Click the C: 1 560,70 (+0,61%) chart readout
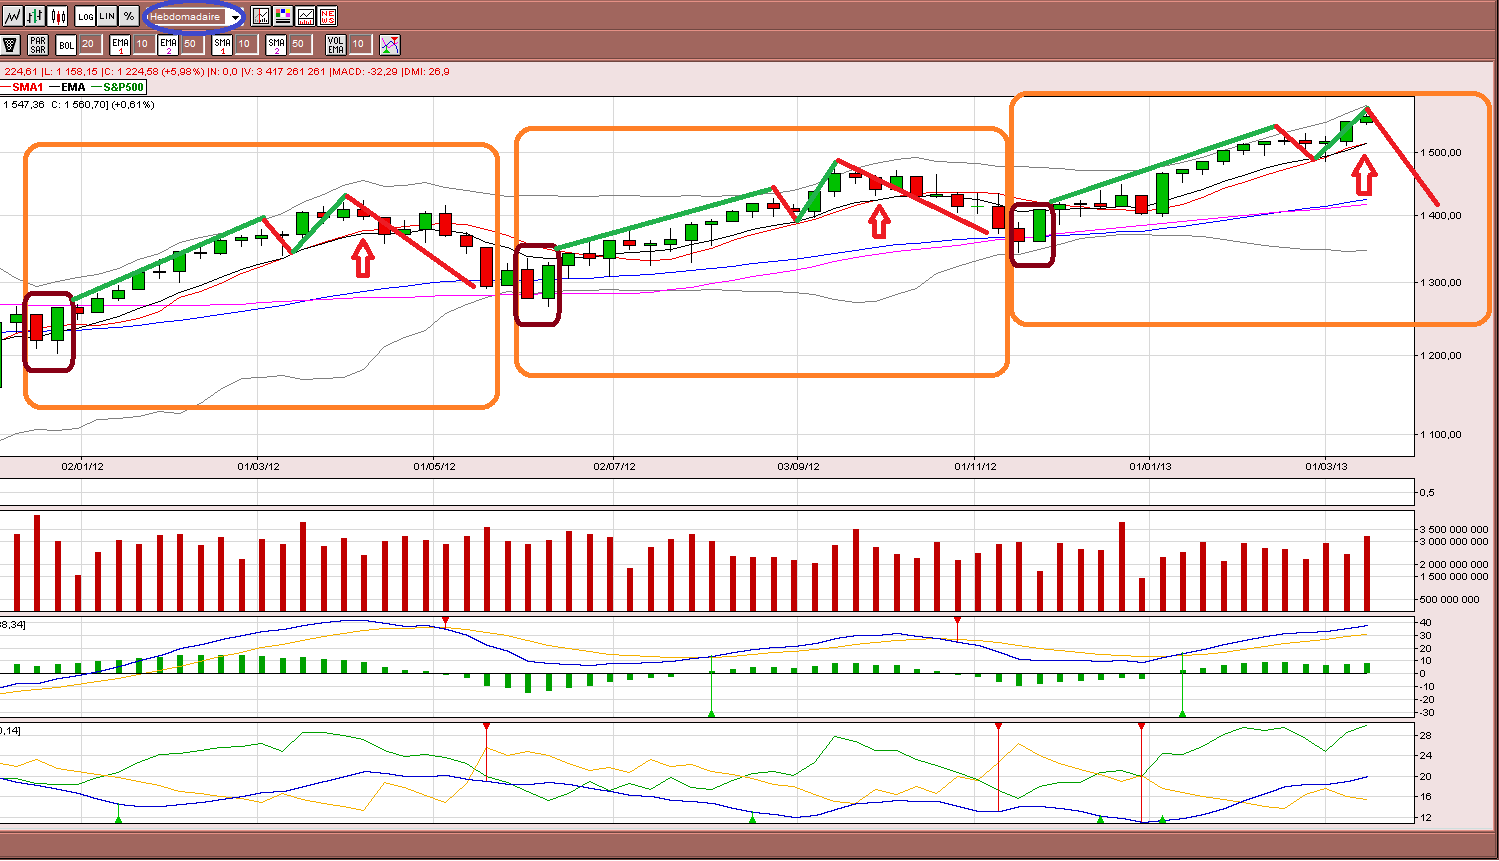Screen dimensions: 1499x861 (x=103, y=104)
